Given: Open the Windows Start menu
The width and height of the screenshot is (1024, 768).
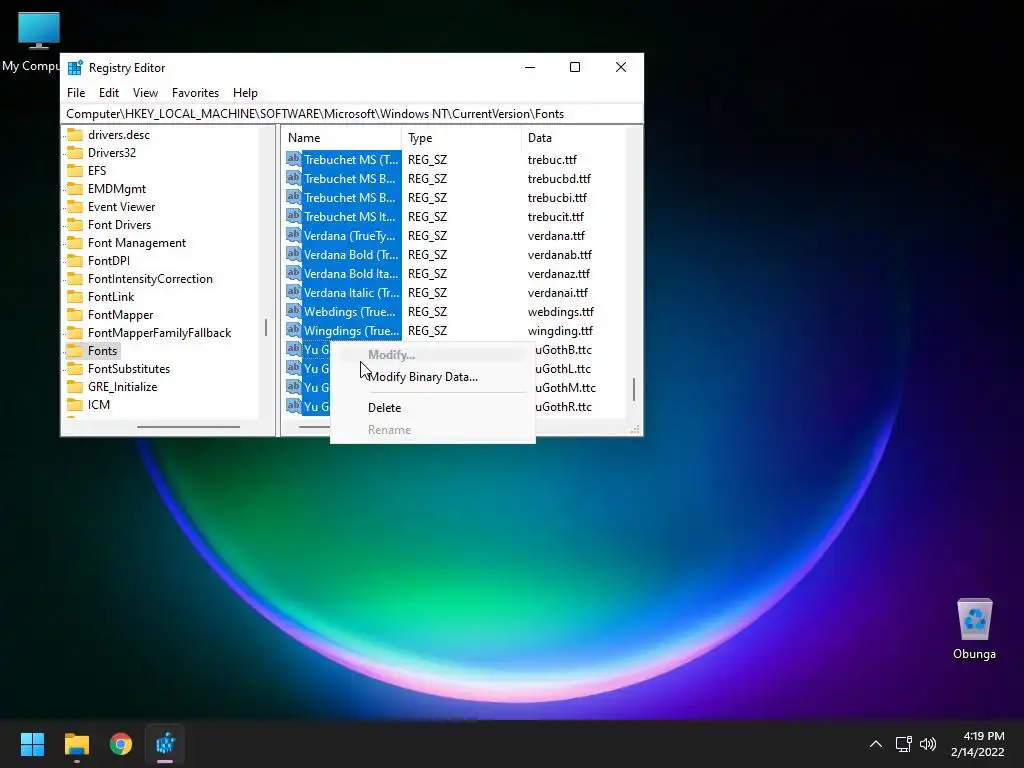Looking at the screenshot, I should (x=32, y=744).
